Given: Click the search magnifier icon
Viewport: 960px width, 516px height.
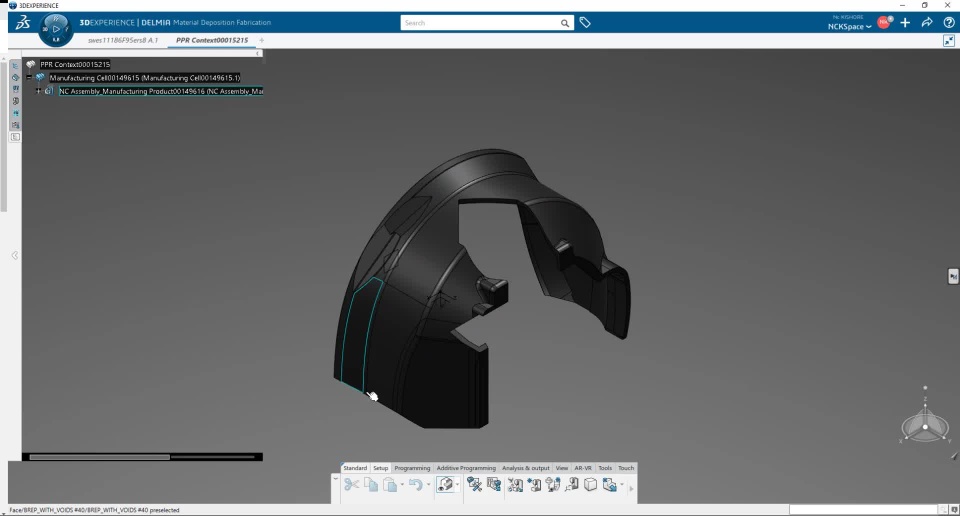Looking at the screenshot, I should pos(564,23).
